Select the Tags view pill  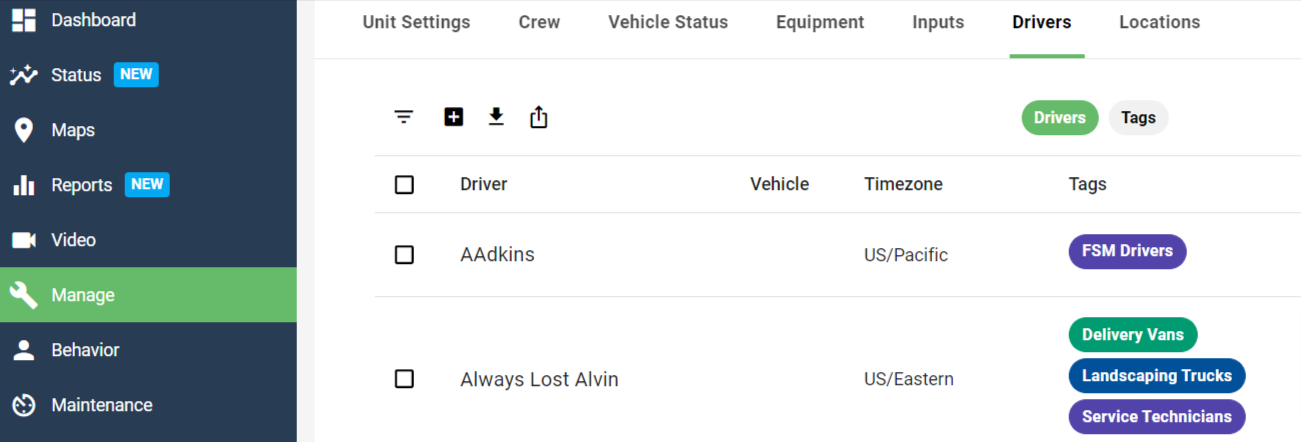point(1138,118)
